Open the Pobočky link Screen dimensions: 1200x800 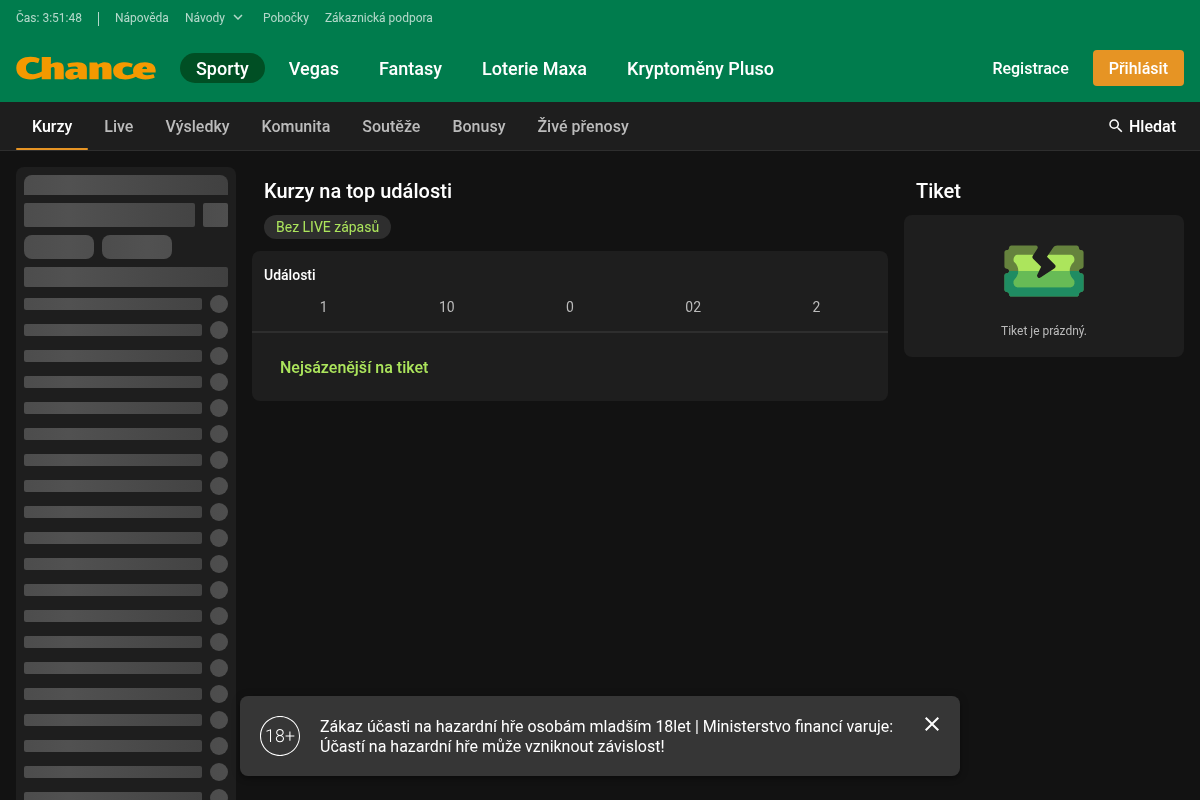pyautogui.click(x=286, y=18)
